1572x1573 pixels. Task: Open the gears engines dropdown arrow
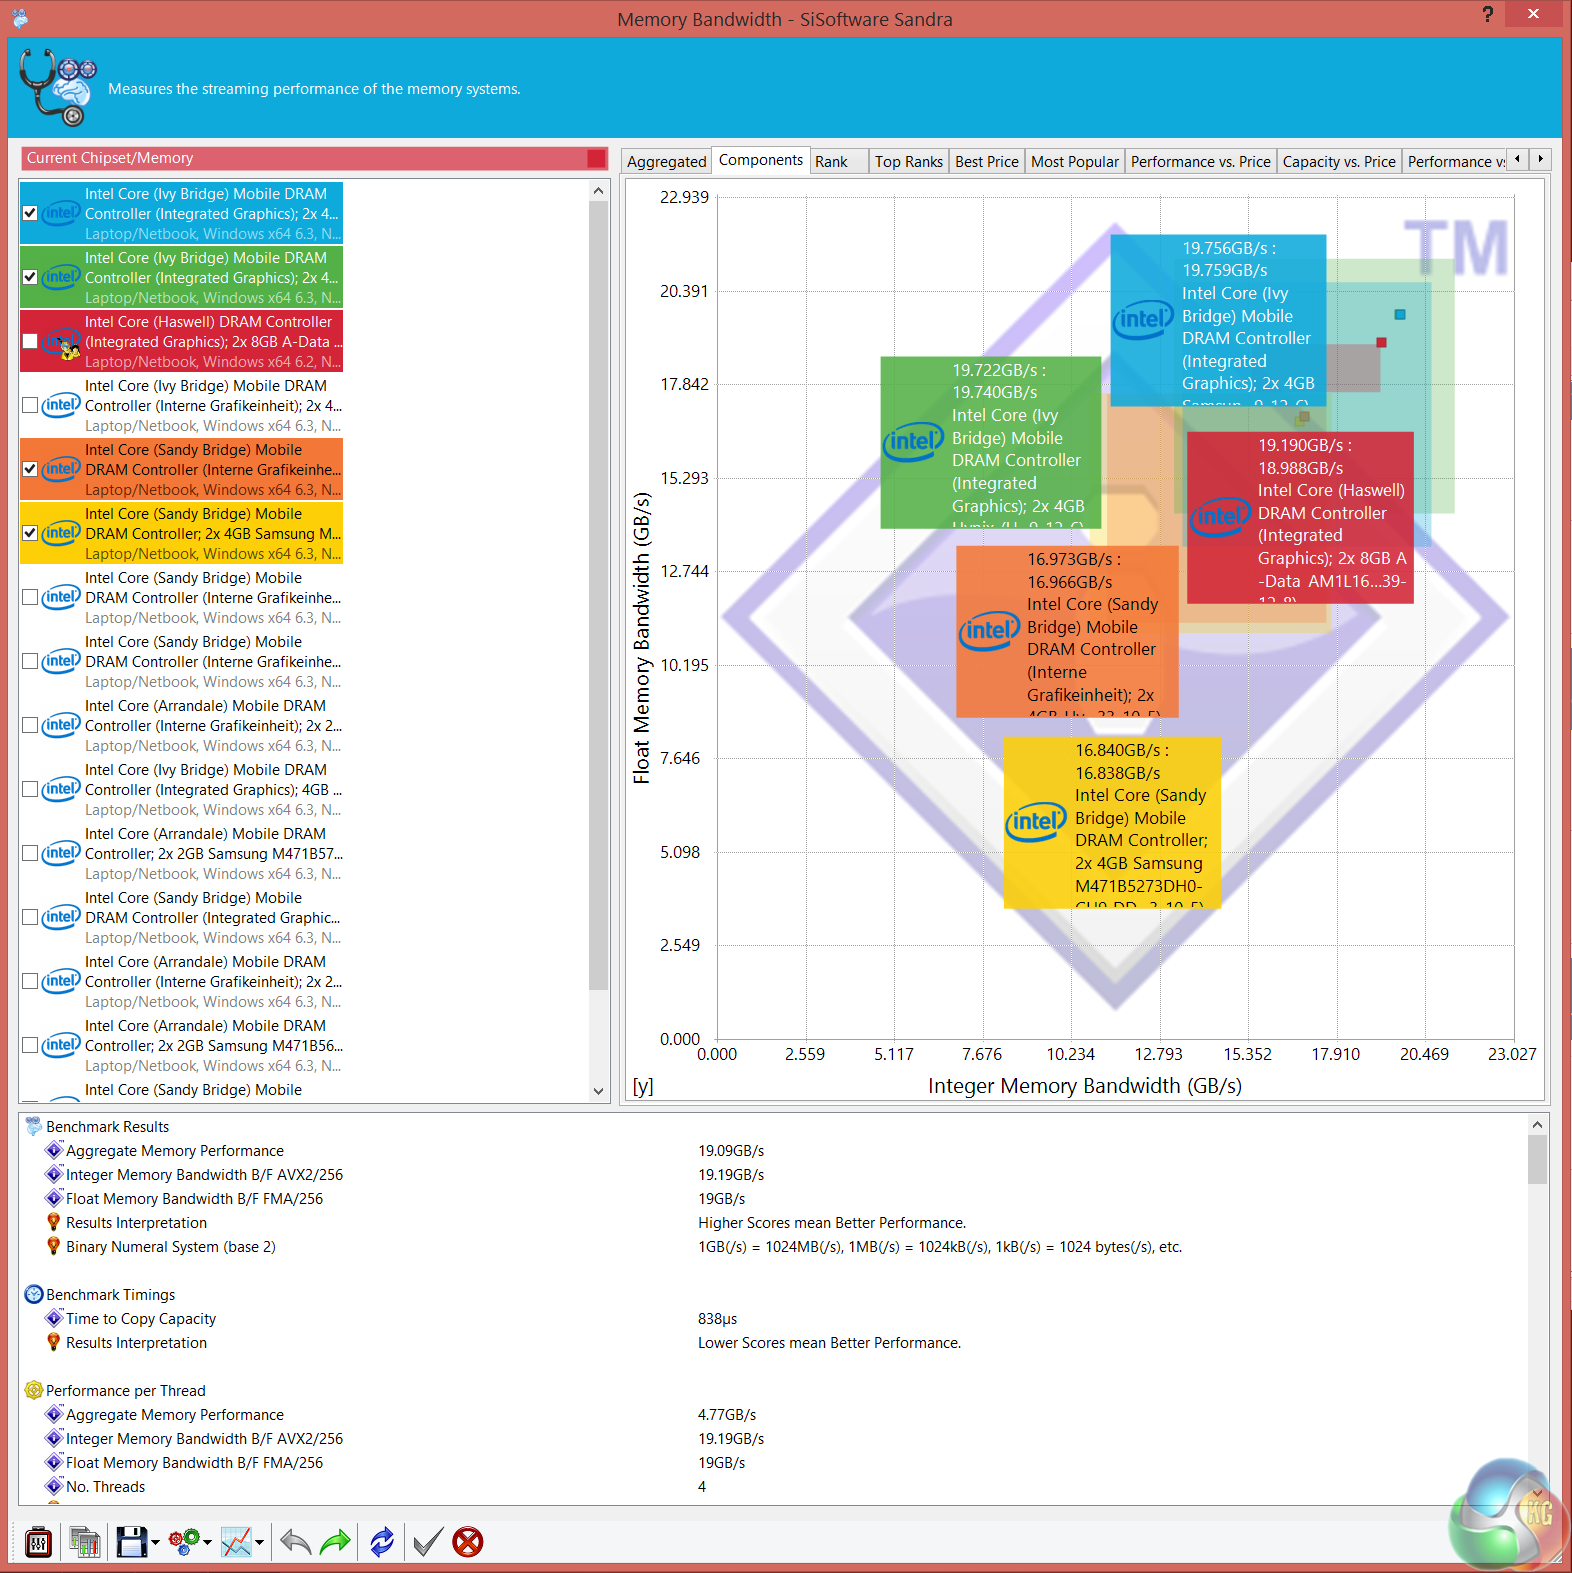207,1543
